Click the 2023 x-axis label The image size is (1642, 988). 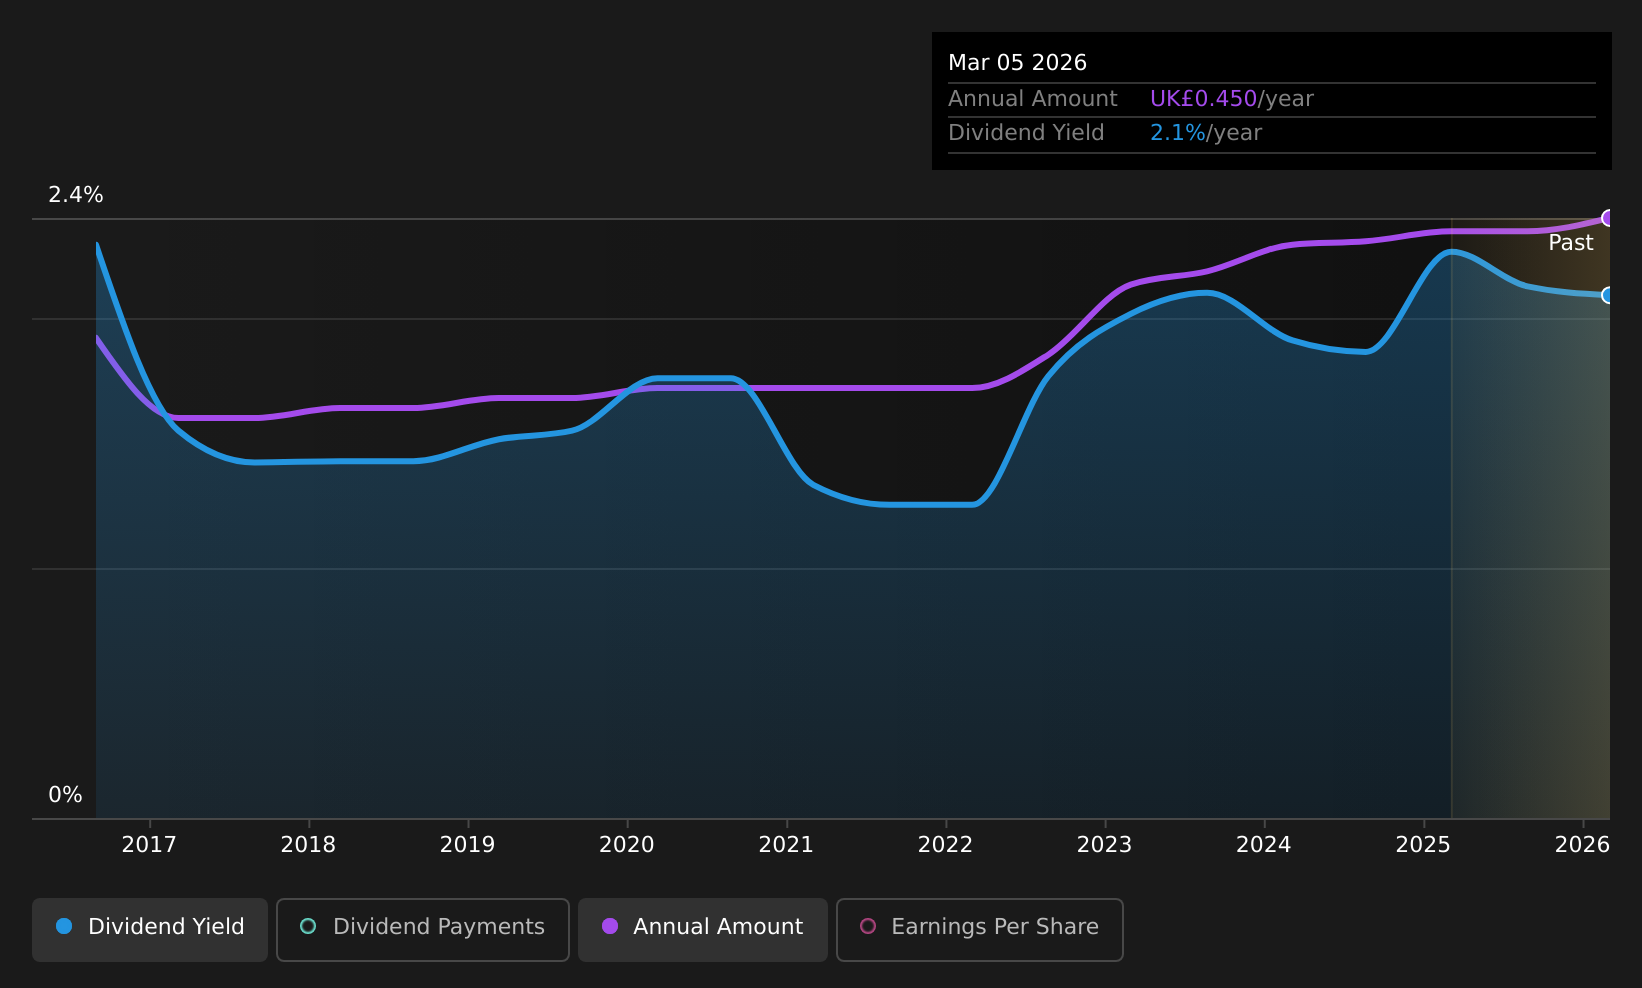tap(1104, 845)
